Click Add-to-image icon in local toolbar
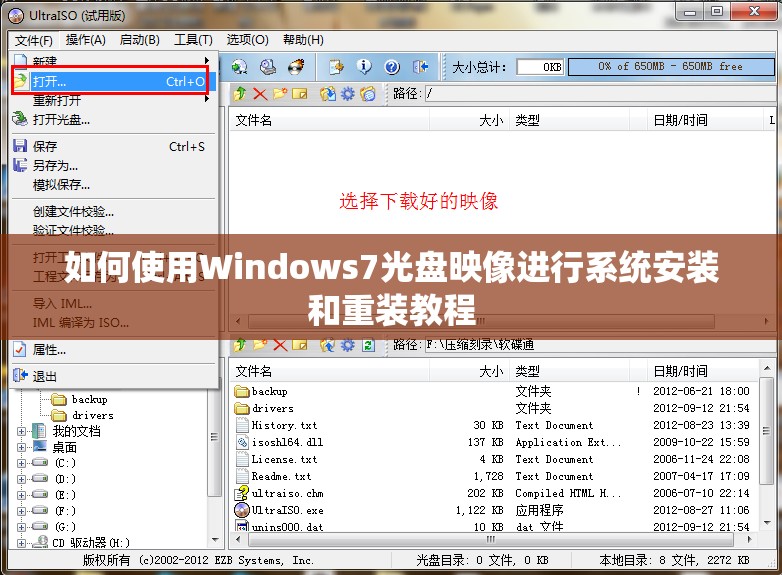The width and height of the screenshot is (782, 575). (x=328, y=345)
